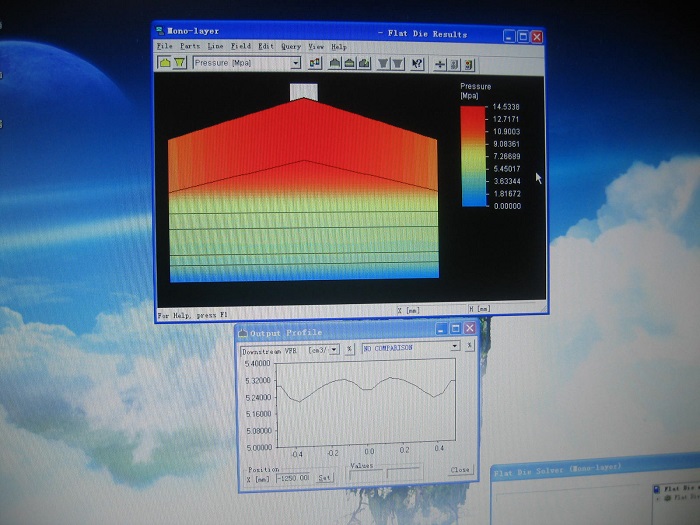The width and height of the screenshot is (700, 525).
Task: Open the Edit menu
Action: (266, 46)
